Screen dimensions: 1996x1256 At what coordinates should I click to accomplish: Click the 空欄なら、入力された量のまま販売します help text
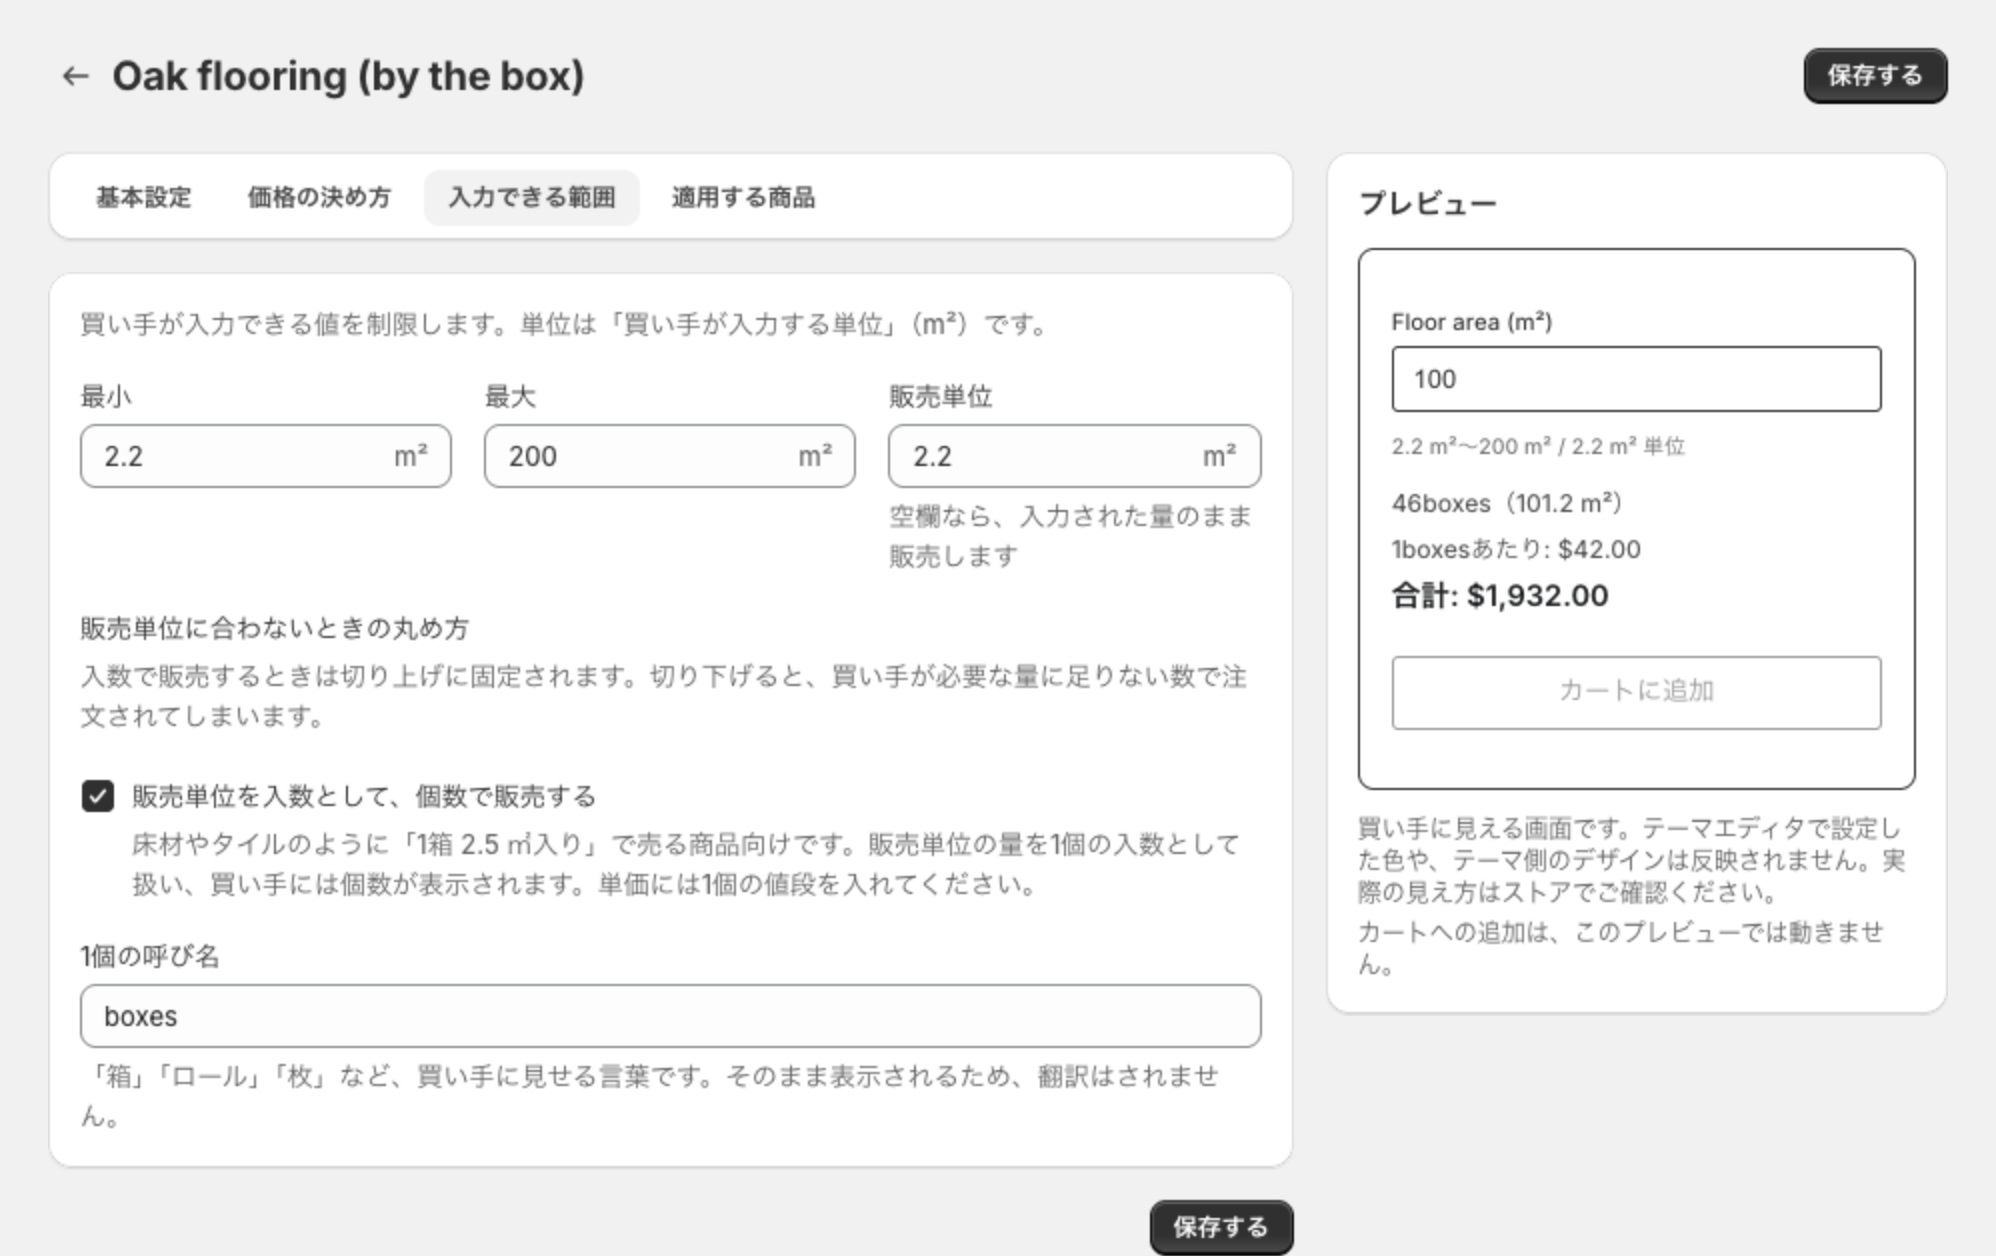1071,536
